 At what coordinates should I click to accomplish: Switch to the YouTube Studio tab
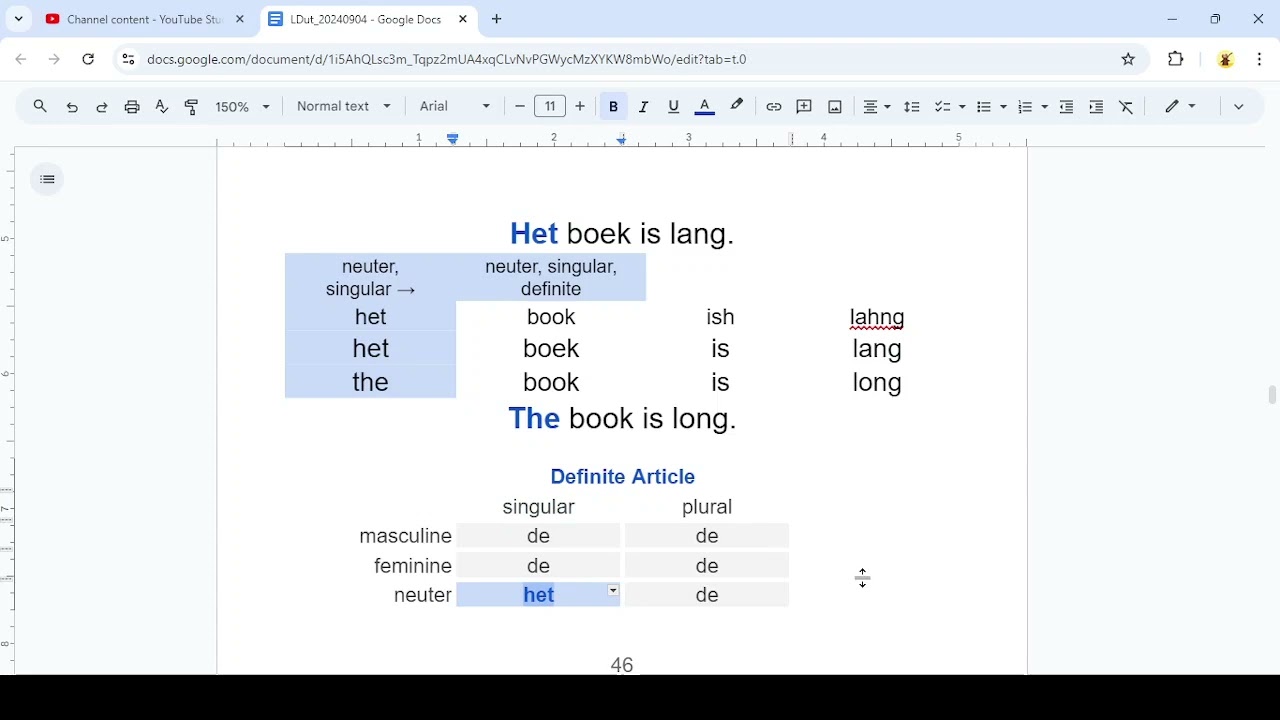point(143,19)
